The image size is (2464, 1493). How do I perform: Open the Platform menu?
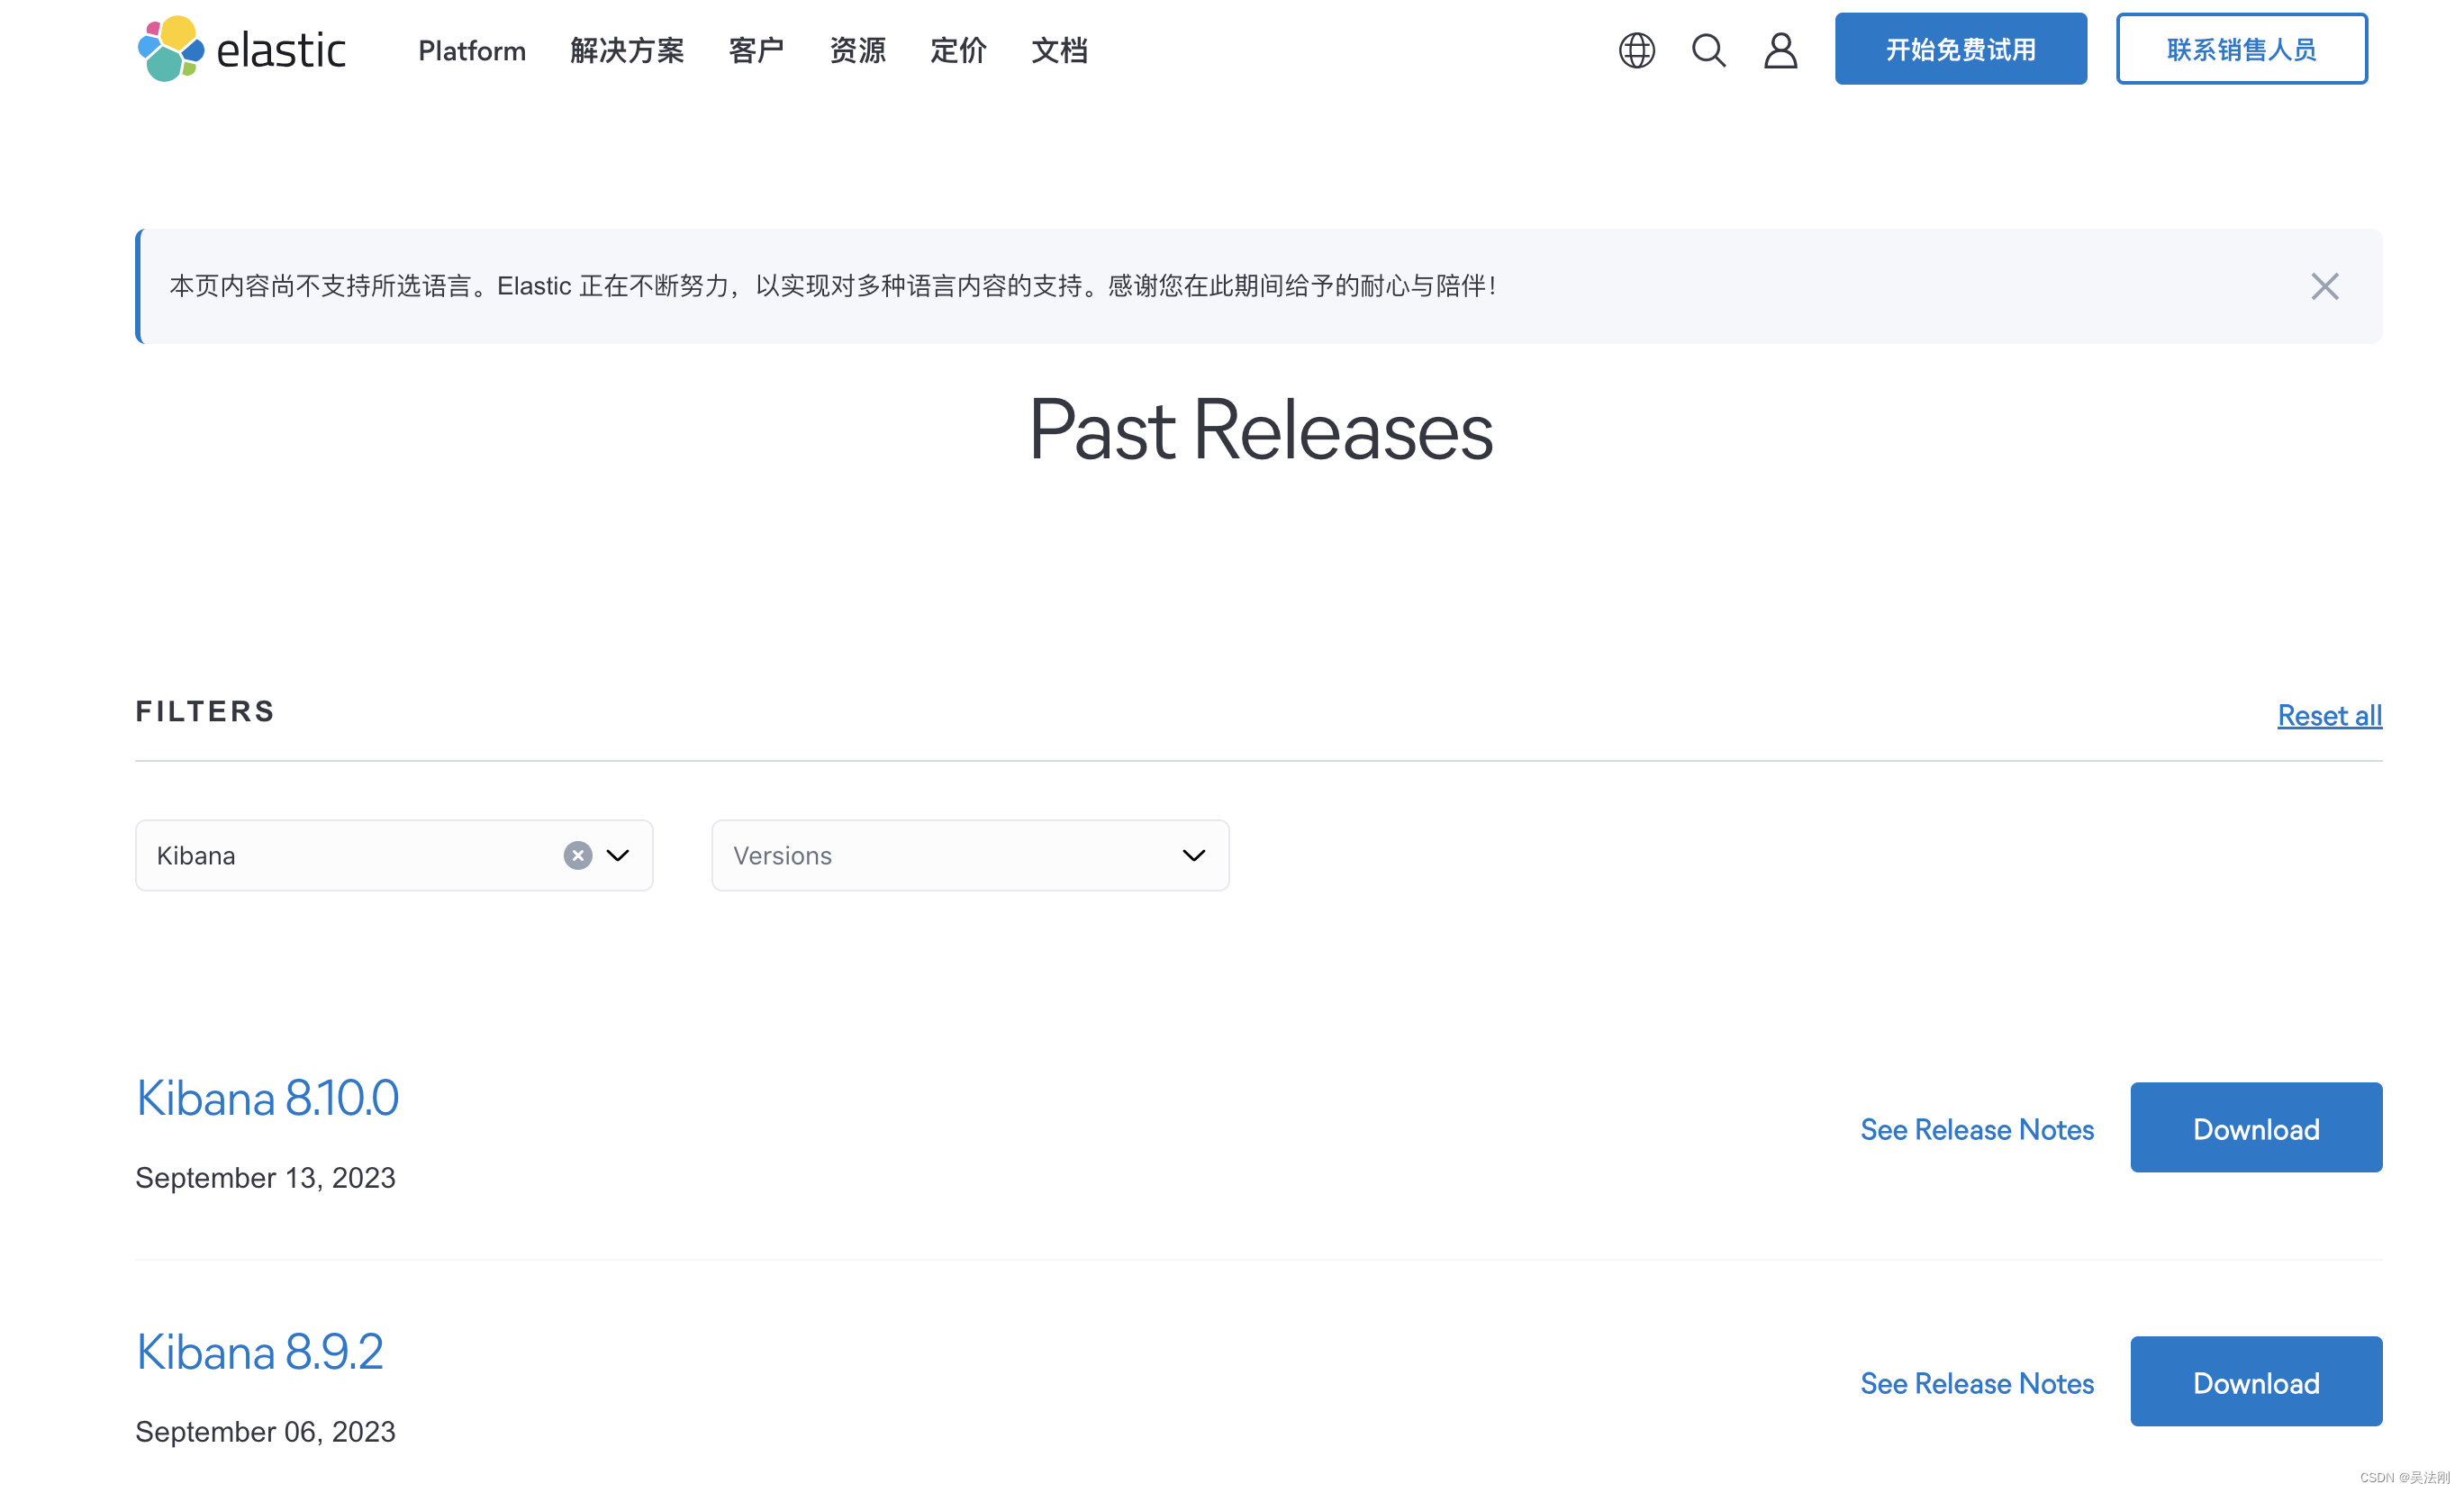(472, 50)
